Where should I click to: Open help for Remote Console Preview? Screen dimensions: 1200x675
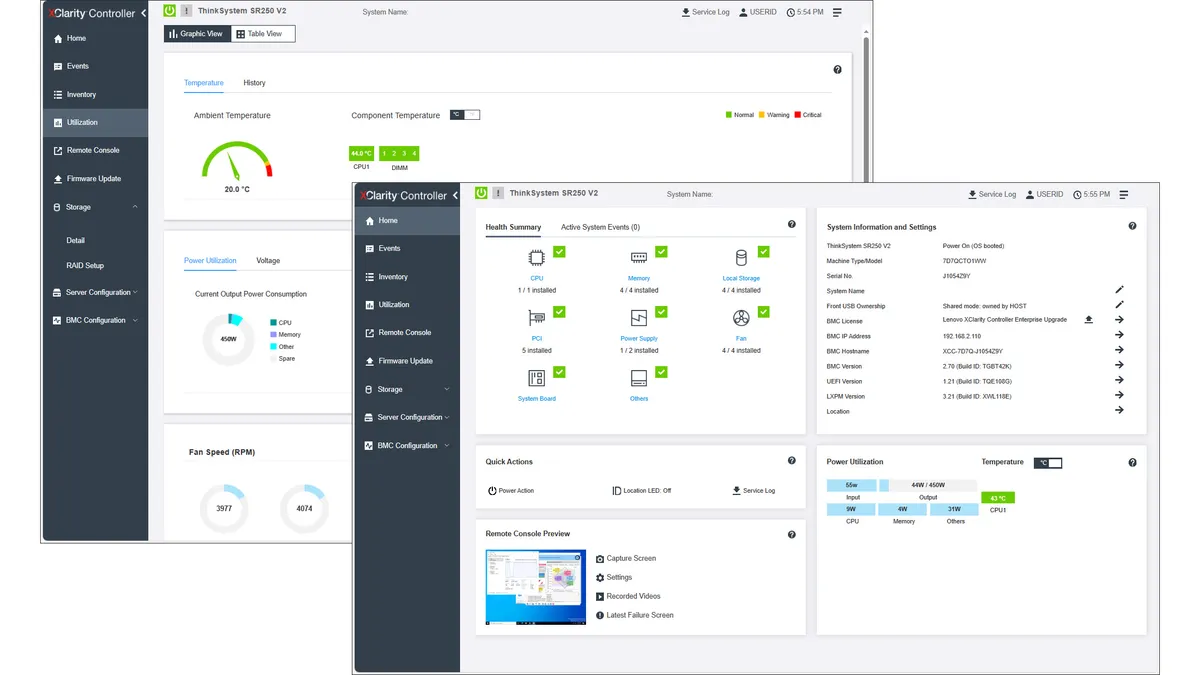792,534
